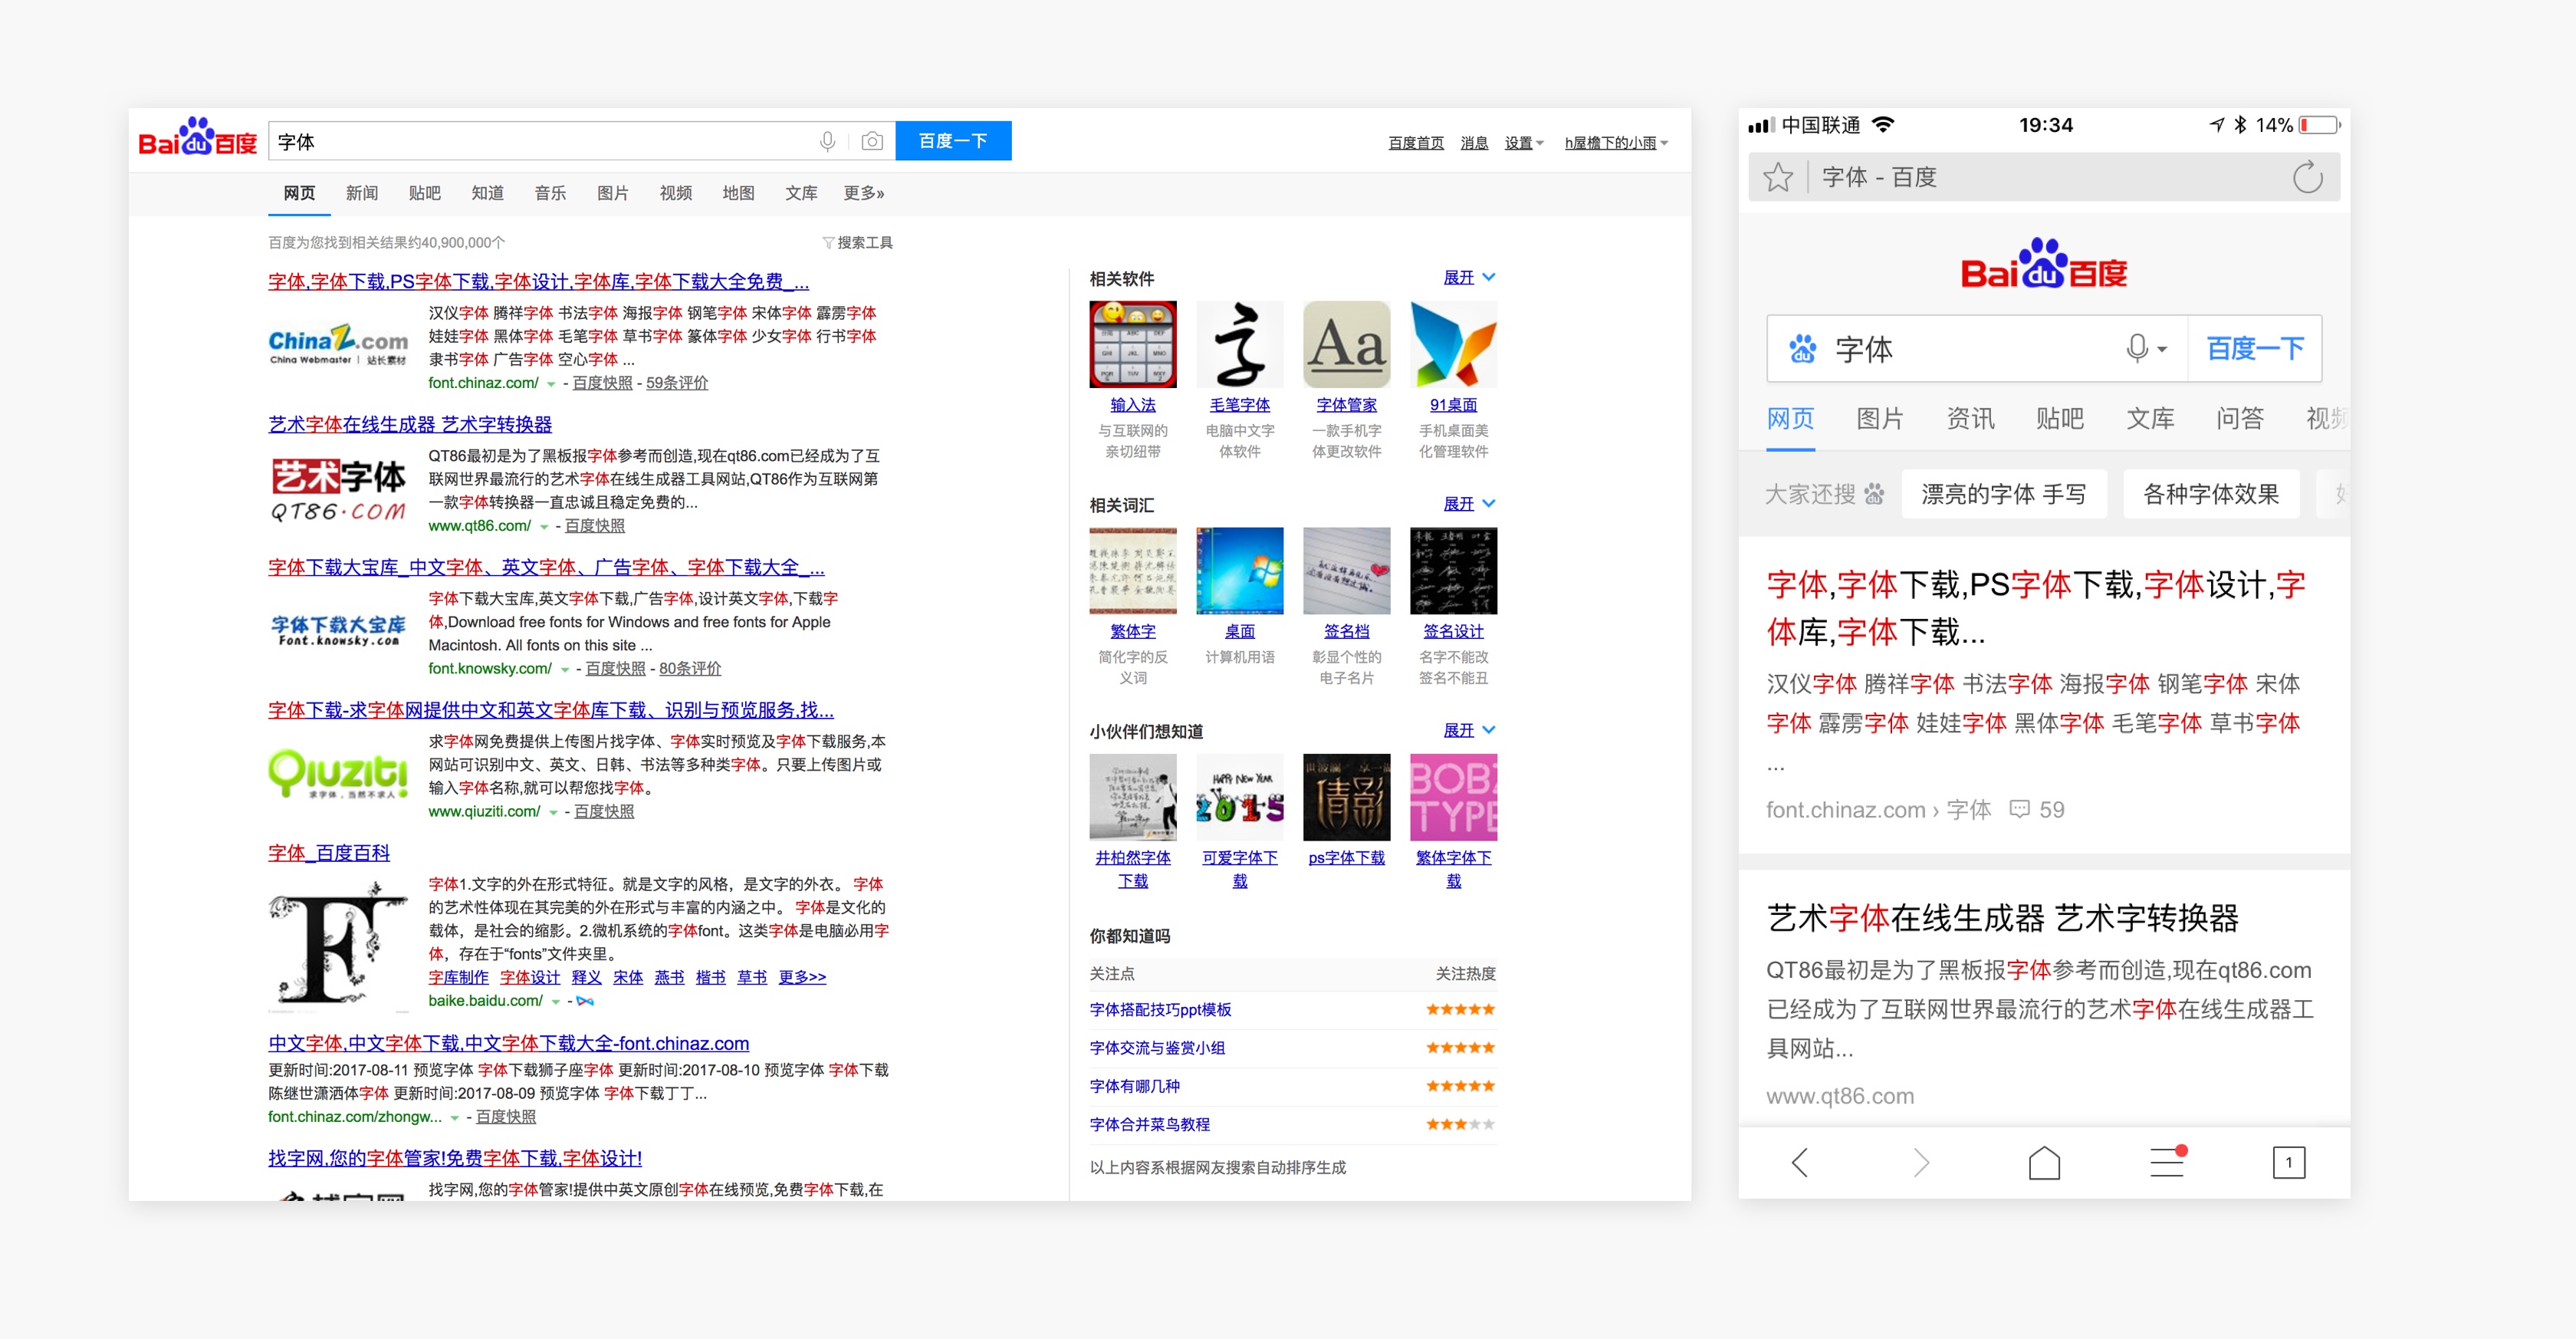
Task: Click the ps字体下载 thumbnail
Action: click(x=1347, y=797)
